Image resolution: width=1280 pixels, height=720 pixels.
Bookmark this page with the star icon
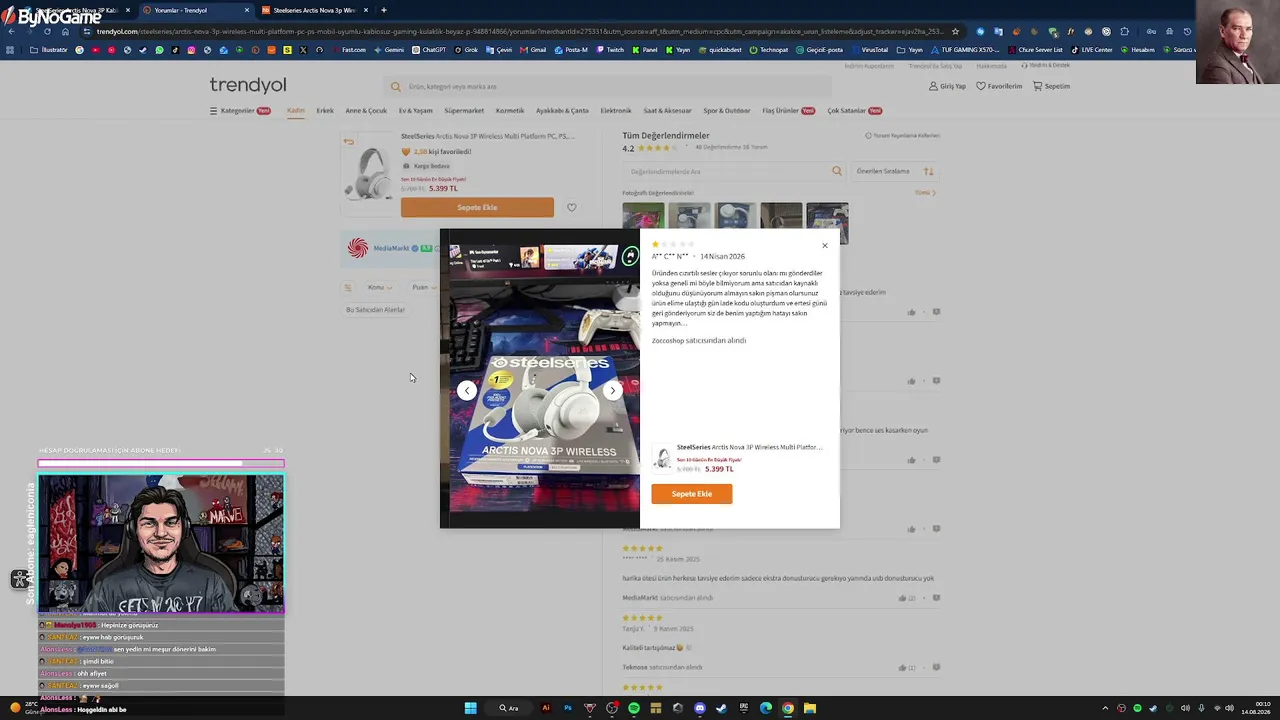(x=955, y=31)
